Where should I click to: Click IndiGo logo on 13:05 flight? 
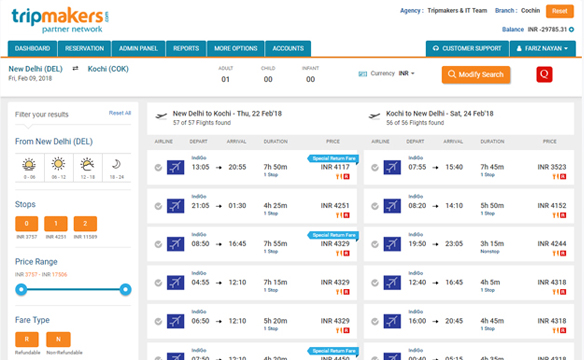pos(175,167)
